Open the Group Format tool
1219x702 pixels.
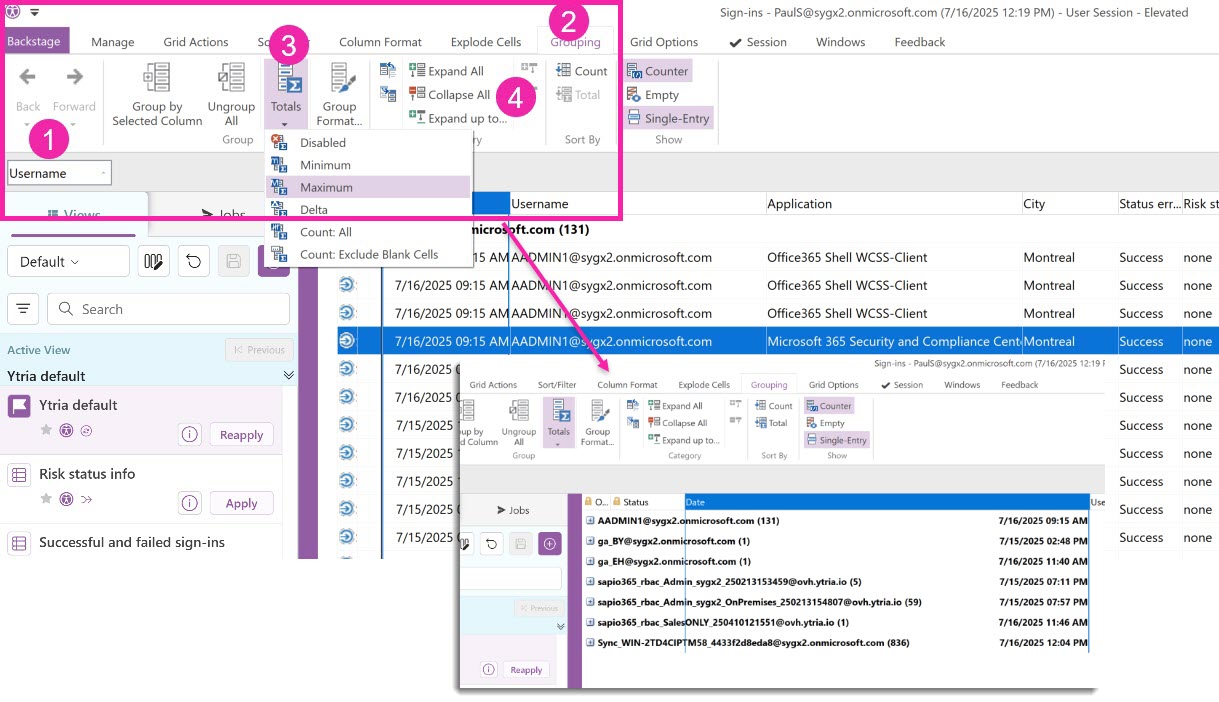pos(339,80)
